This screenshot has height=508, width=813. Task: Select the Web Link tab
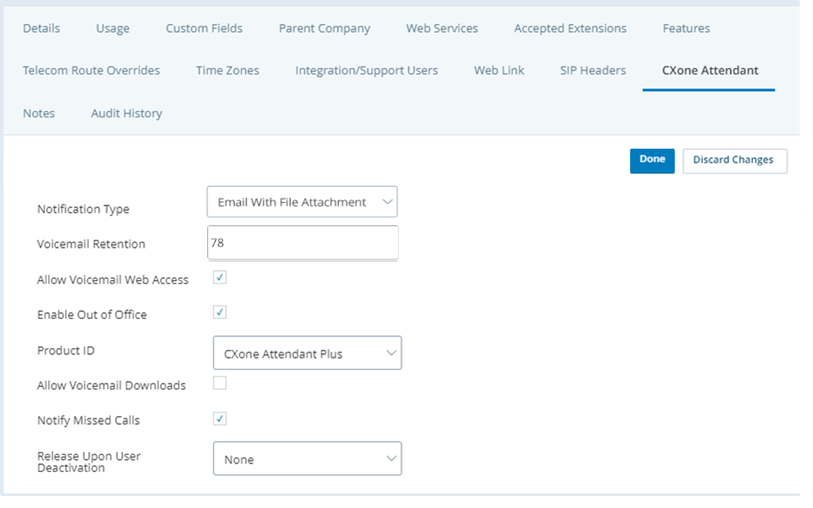coord(499,70)
